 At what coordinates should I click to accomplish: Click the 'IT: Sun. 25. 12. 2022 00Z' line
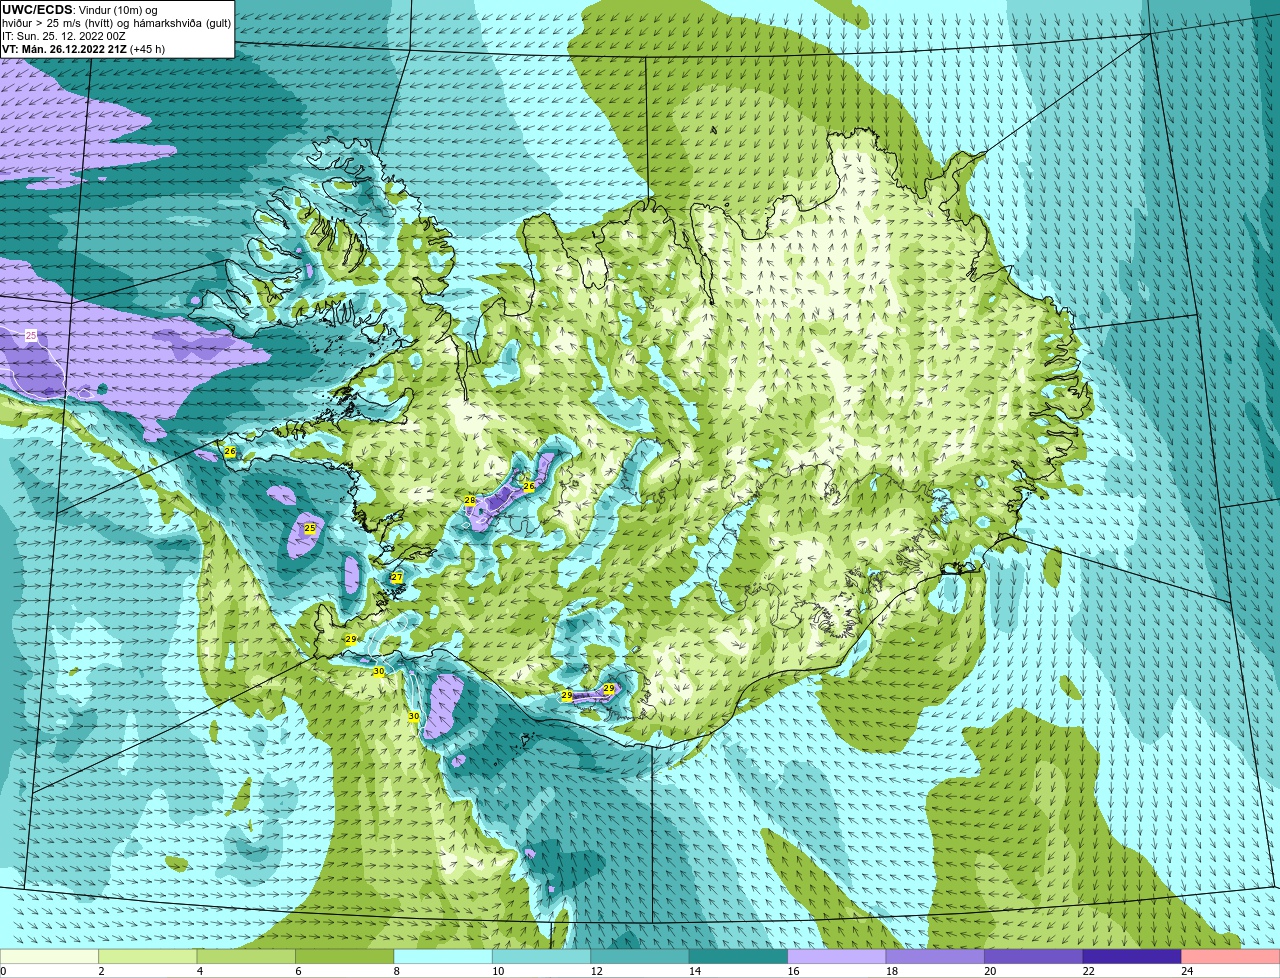click(64, 36)
